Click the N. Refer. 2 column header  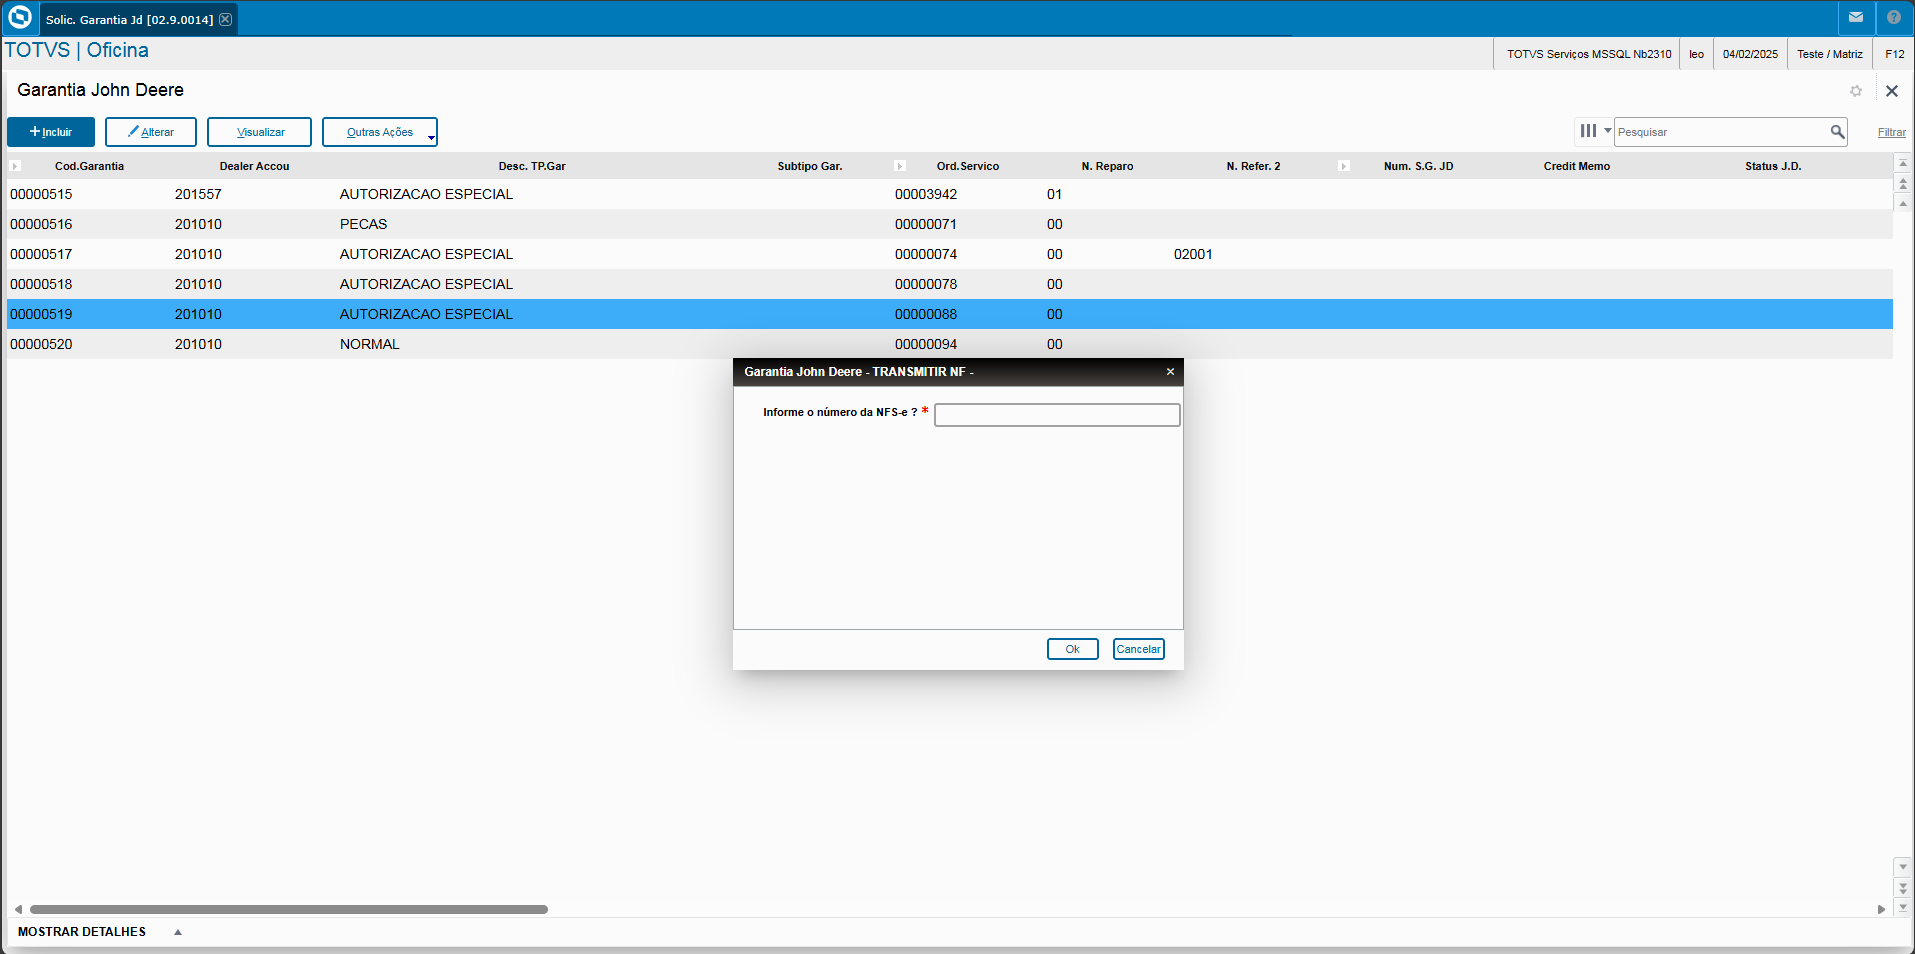tap(1253, 166)
